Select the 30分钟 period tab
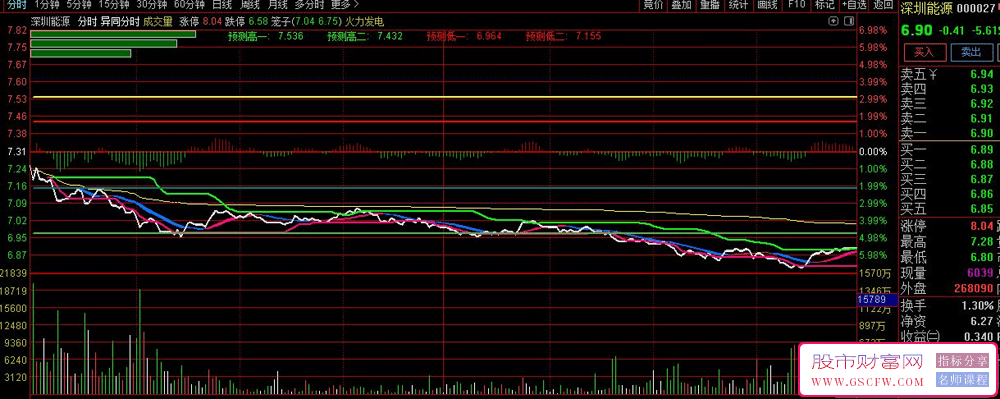This screenshot has height=399, width=1000. (x=152, y=5)
